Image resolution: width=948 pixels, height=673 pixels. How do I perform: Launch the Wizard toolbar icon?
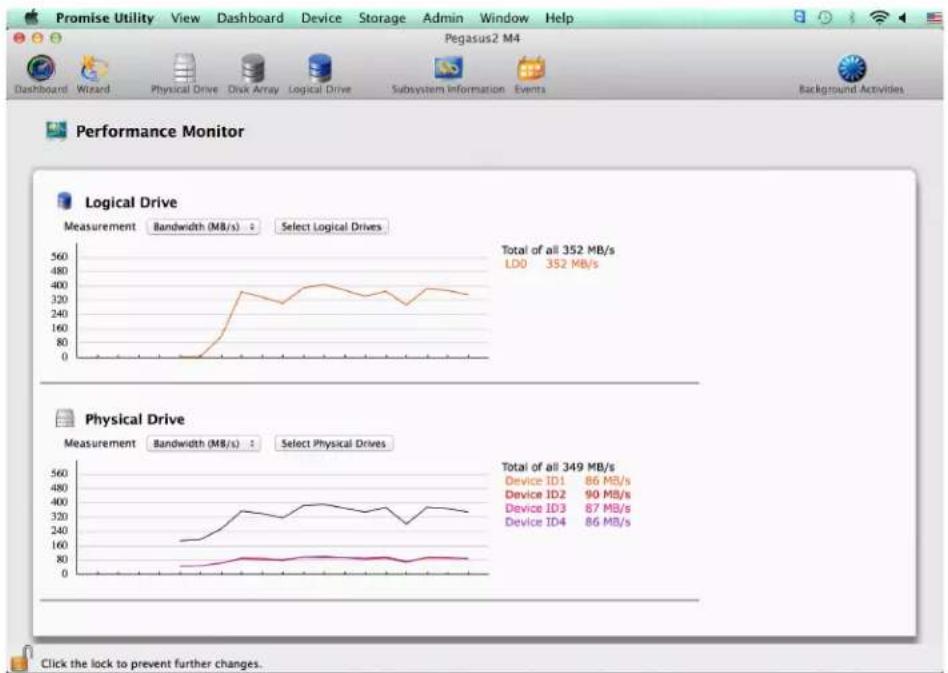coord(94,68)
